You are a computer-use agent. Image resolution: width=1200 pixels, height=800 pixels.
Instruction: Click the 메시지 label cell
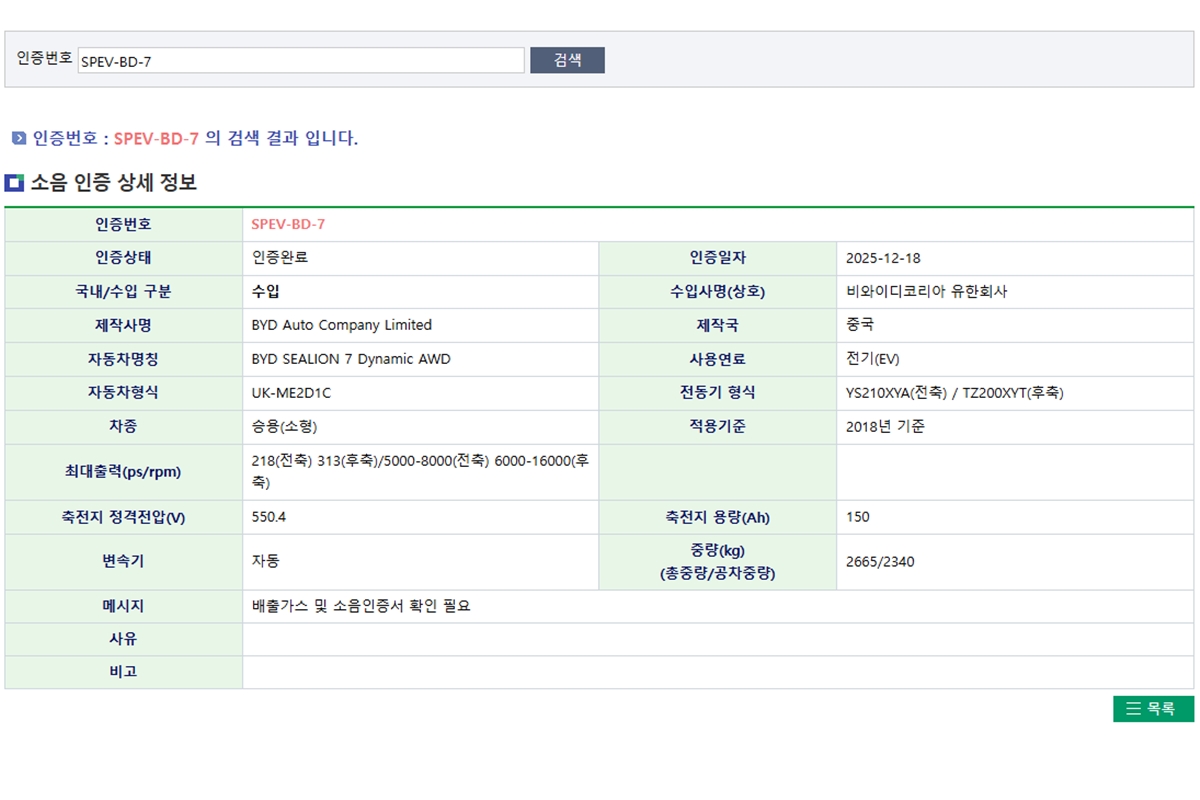click(123, 606)
